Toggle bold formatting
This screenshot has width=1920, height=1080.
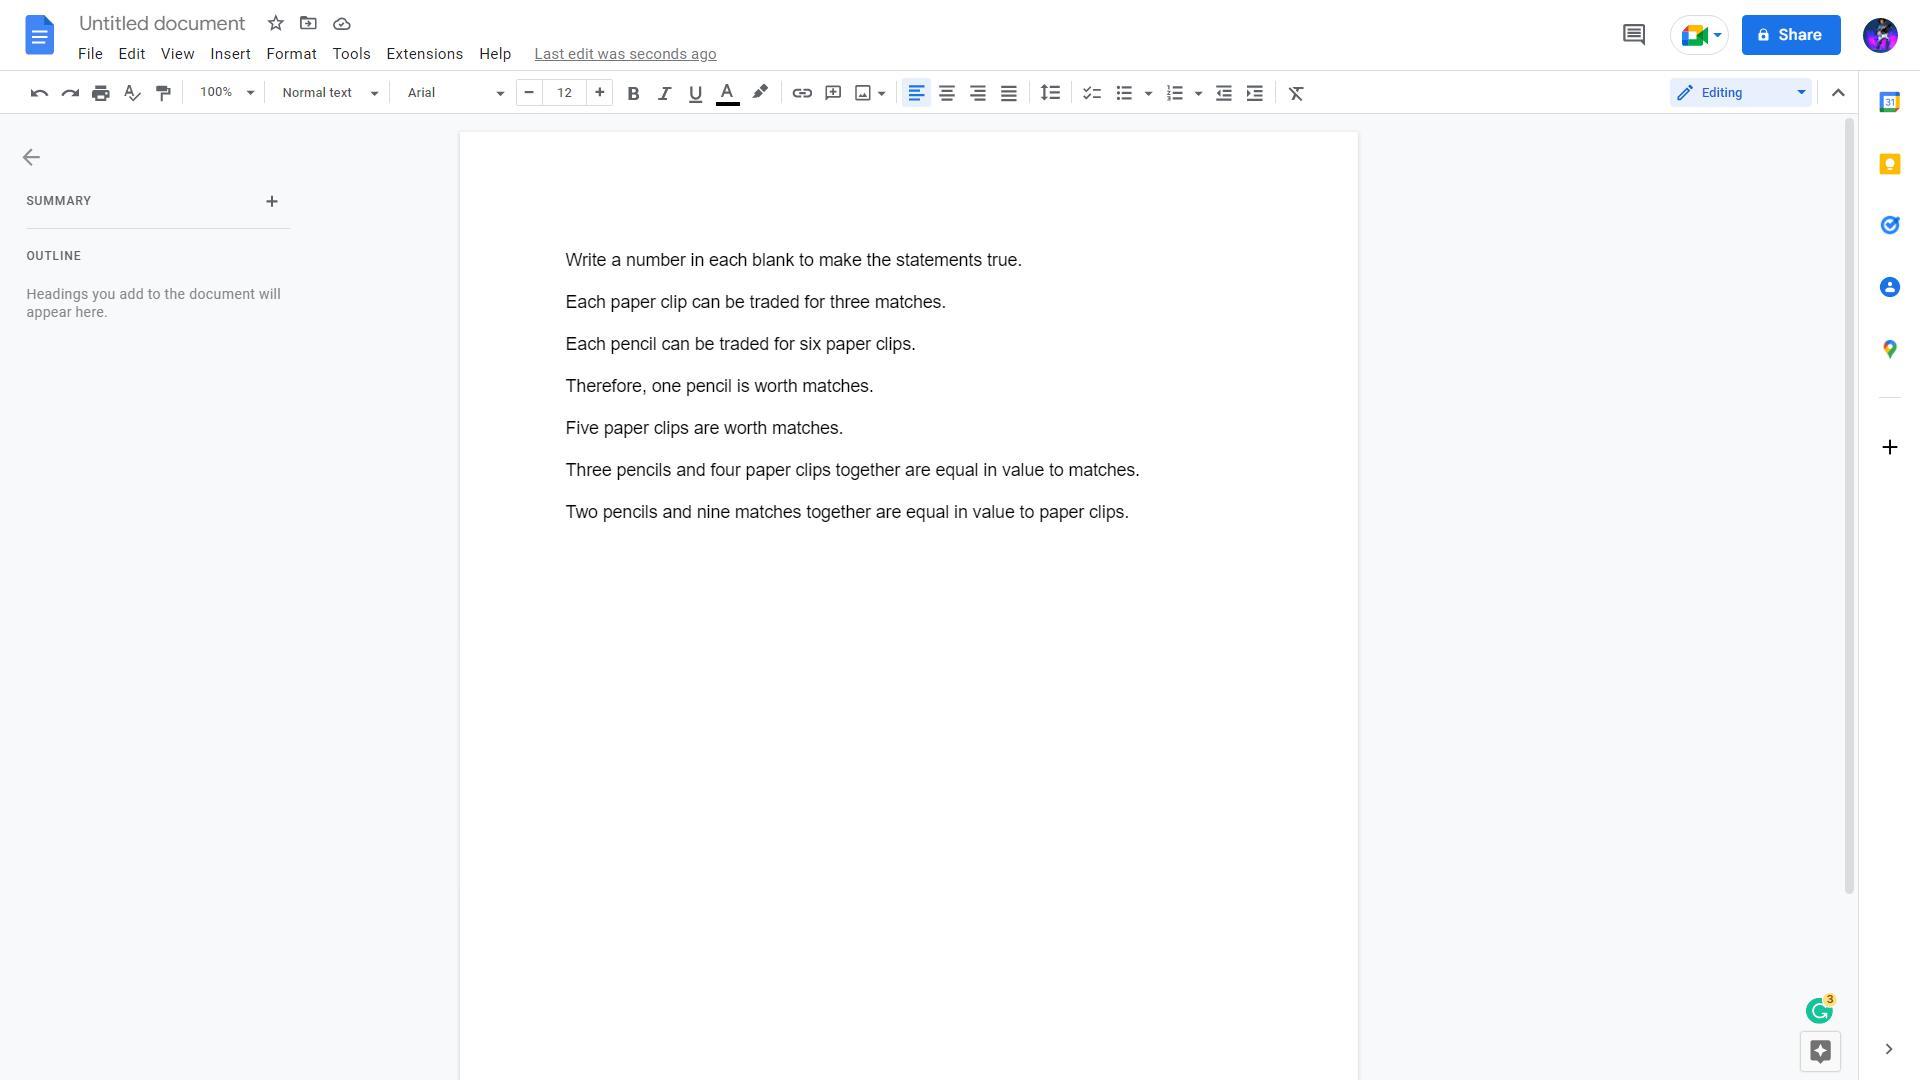tap(633, 93)
